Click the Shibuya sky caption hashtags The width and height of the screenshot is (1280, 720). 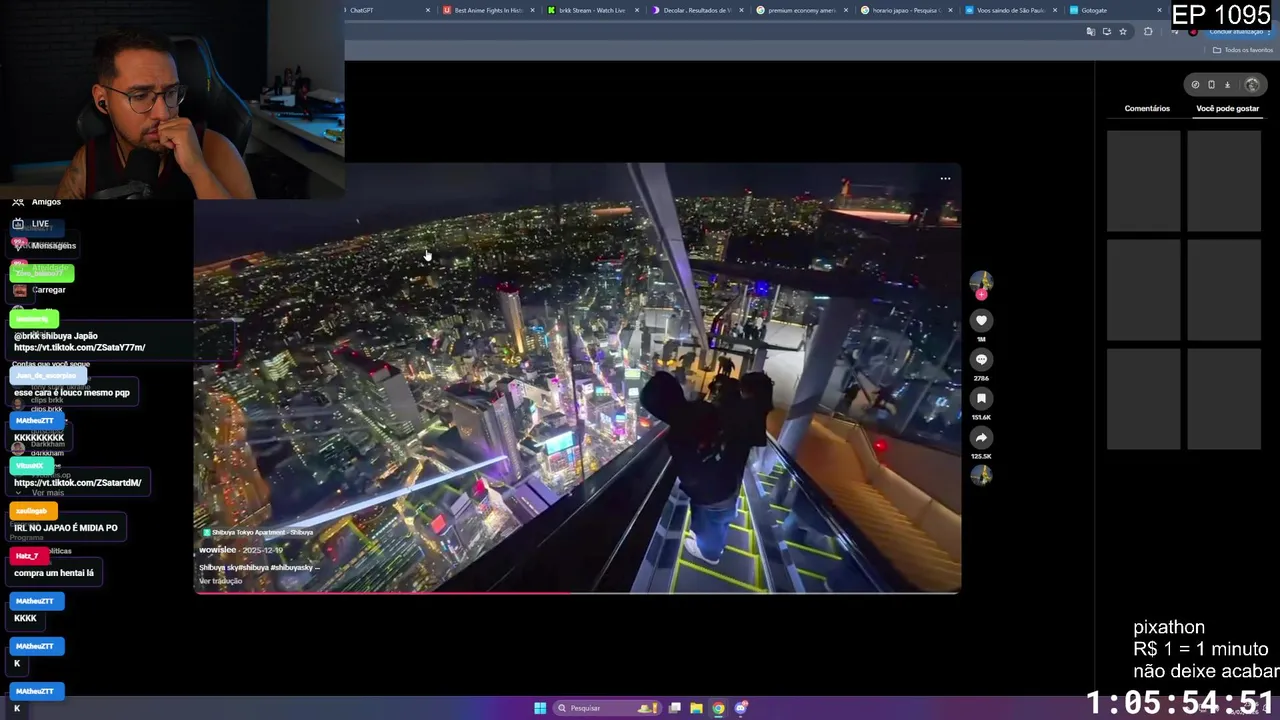[x=259, y=567]
